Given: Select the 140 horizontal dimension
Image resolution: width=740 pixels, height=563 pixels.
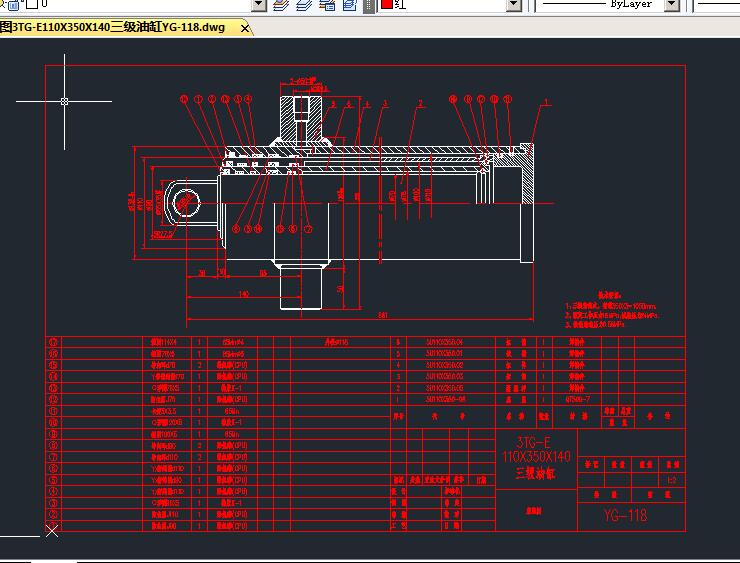Looking at the screenshot, I should tap(244, 294).
